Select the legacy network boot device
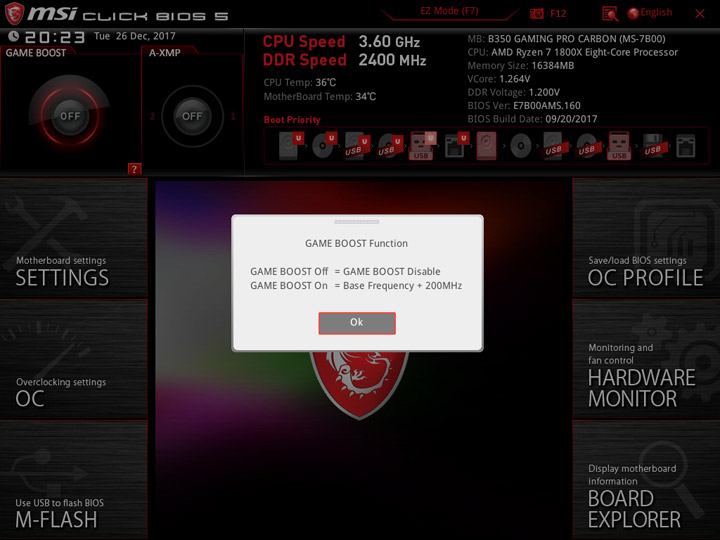The width and height of the screenshot is (720, 540). [686, 146]
